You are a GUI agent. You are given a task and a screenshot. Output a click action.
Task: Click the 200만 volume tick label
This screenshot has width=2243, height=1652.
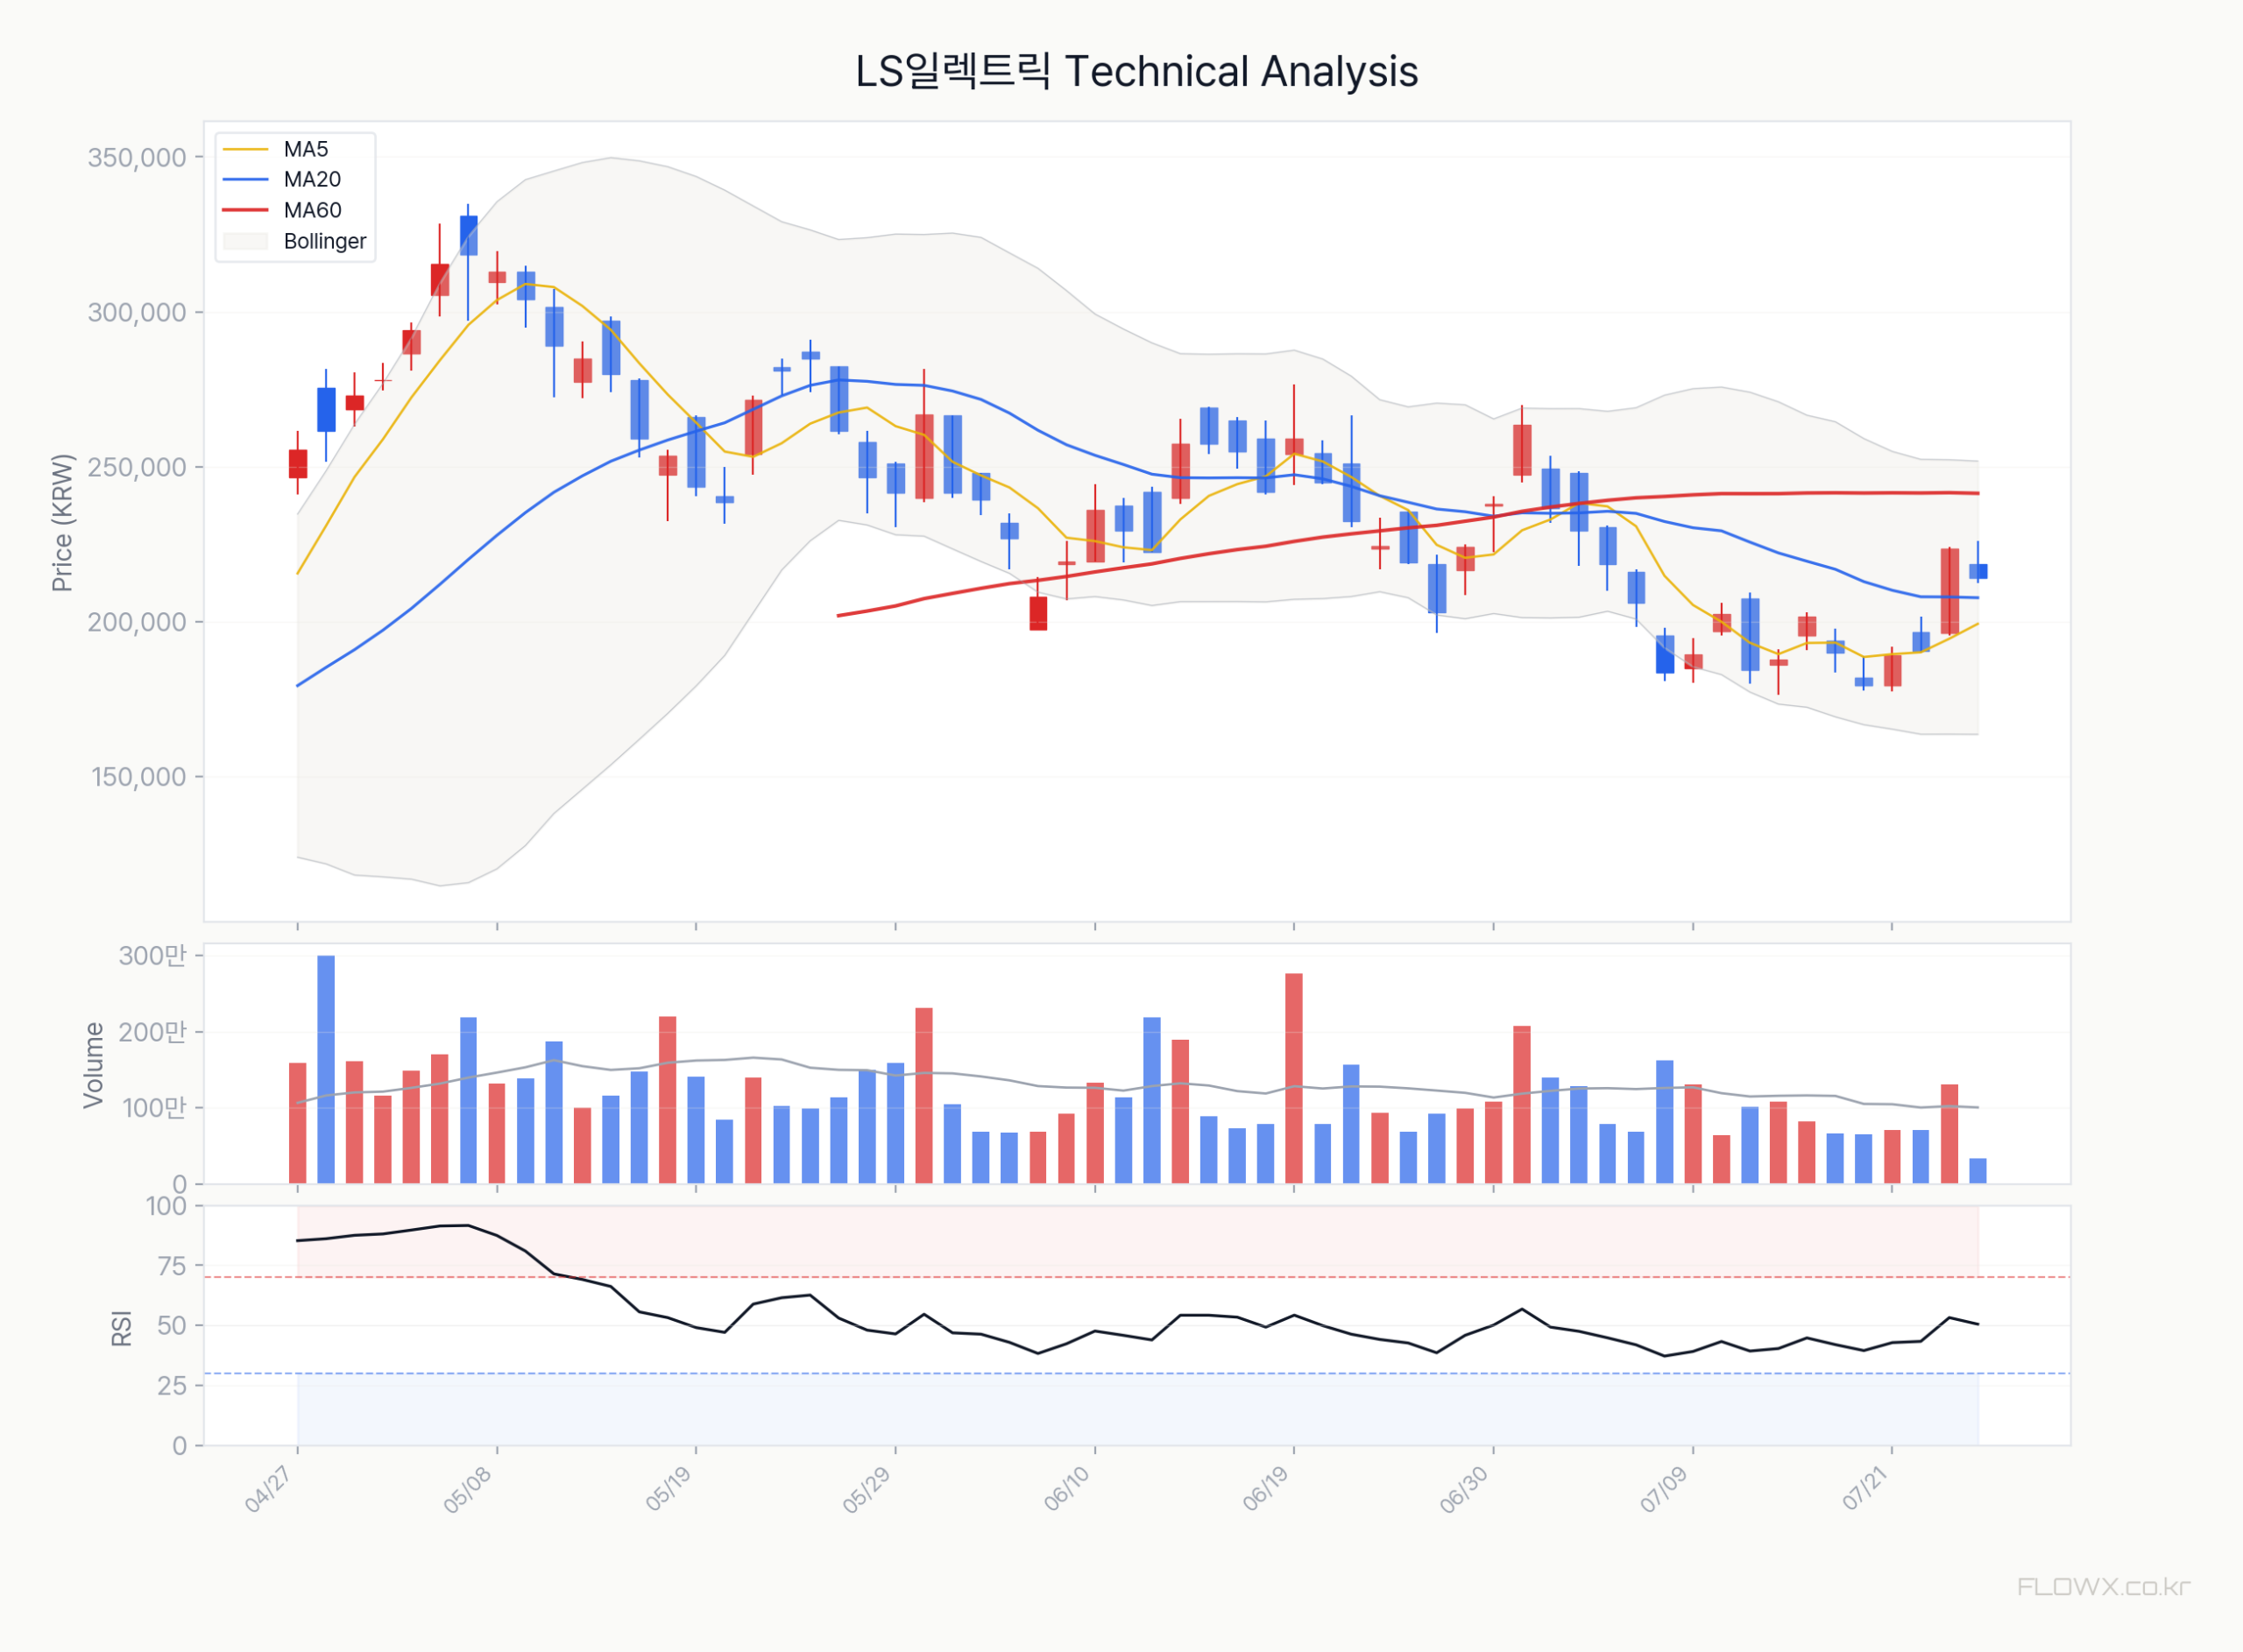tap(153, 1032)
